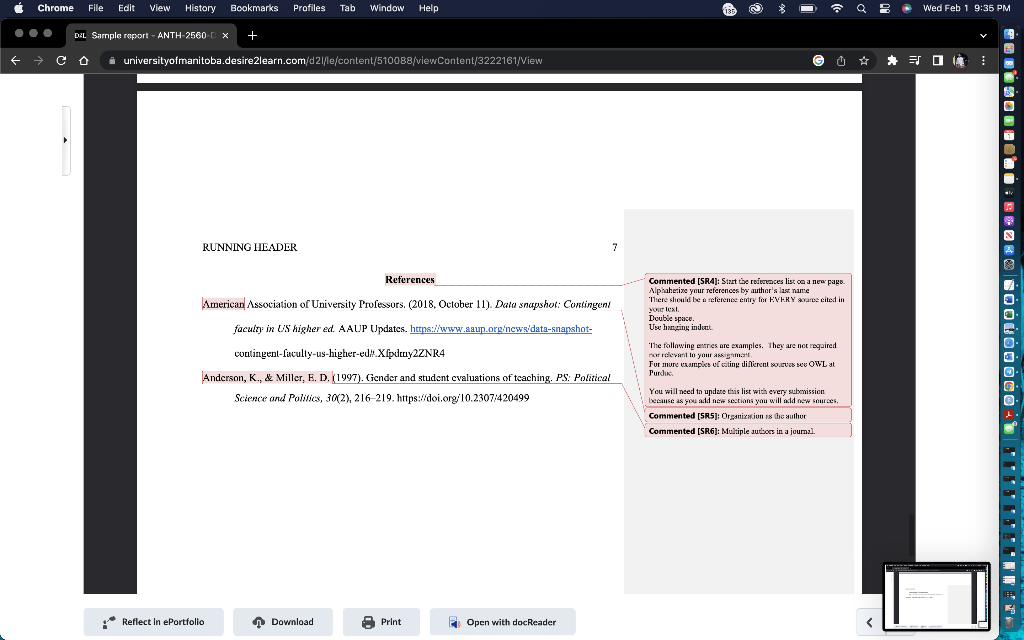Screen dimensions: 1024x640
Task: Click the Google icon inside the address bar
Action: 818,60
